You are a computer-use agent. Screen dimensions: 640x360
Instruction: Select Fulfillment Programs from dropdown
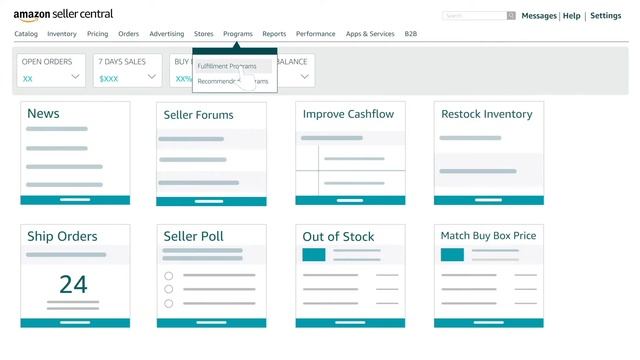[233, 66]
